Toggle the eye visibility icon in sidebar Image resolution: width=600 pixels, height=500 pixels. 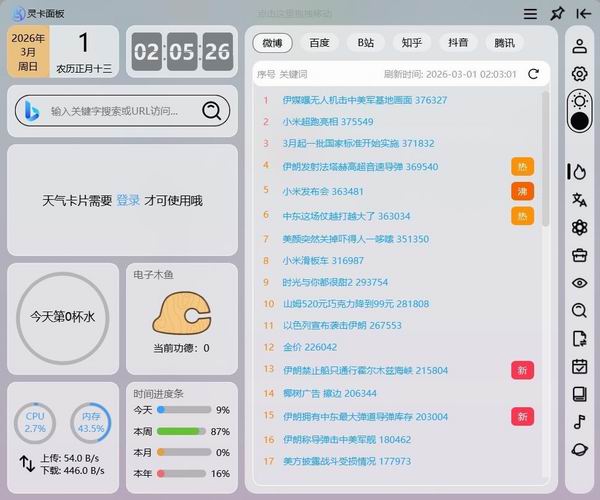coord(579,283)
